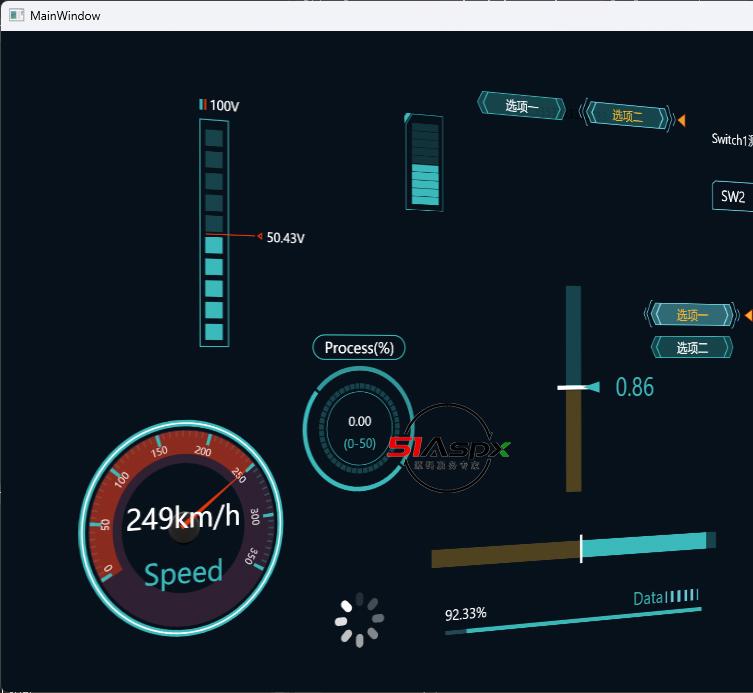Select the highlighted lower-right 选项一 option
Image resolution: width=753 pixels, height=693 pixels.
pyautogui.click(x=691, y=315)
